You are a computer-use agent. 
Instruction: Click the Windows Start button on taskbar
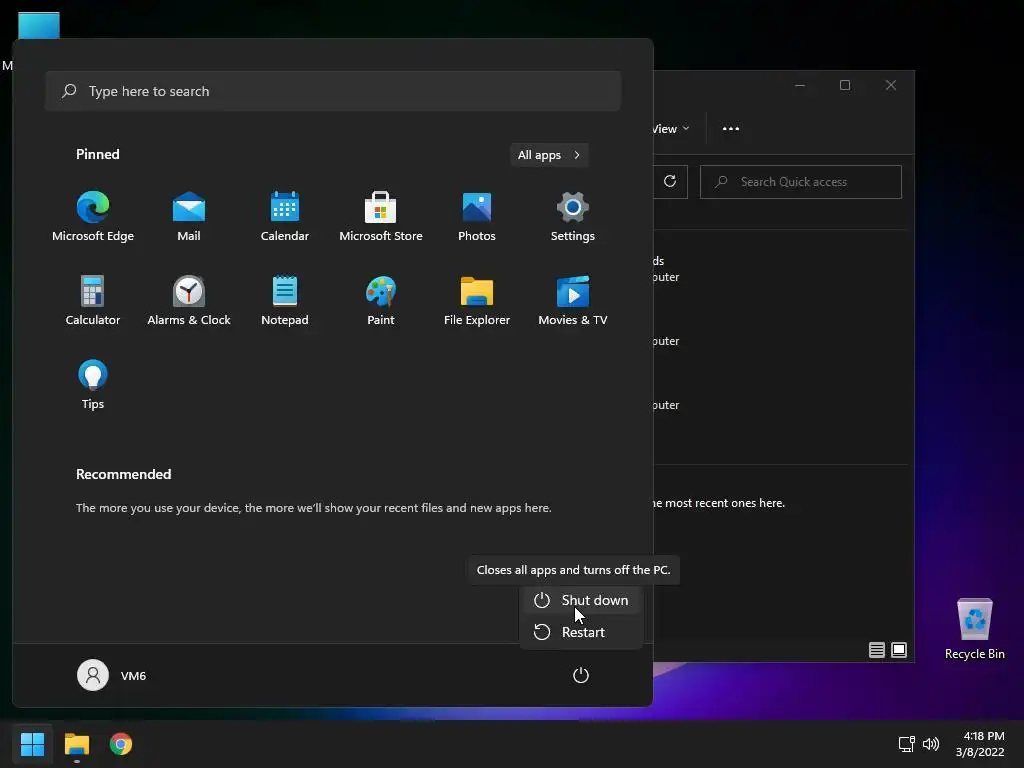32,744
